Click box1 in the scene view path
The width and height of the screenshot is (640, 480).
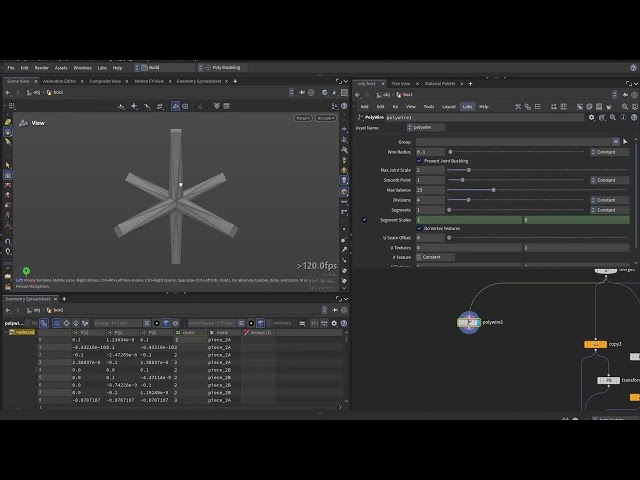(55, 93)
